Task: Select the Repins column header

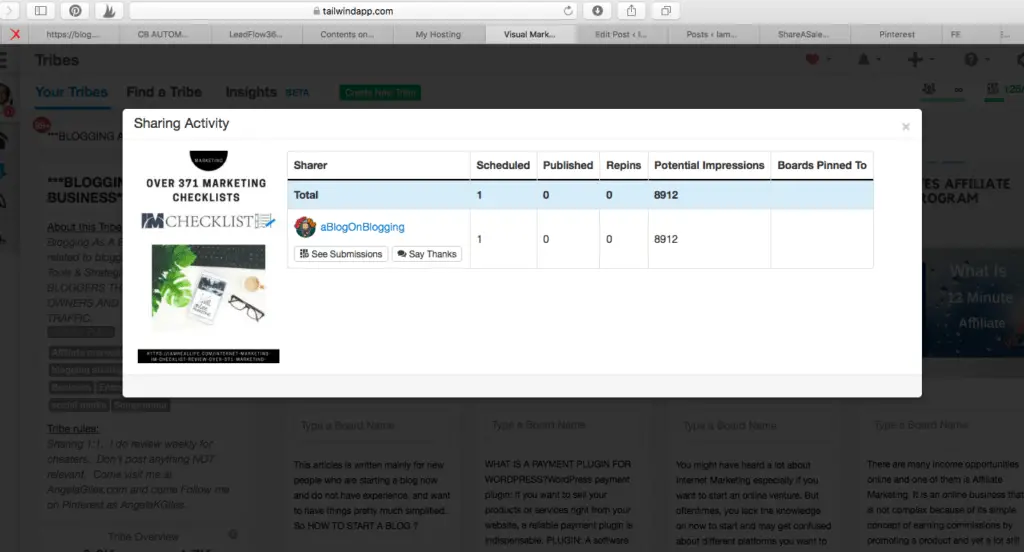Action: 623,165
